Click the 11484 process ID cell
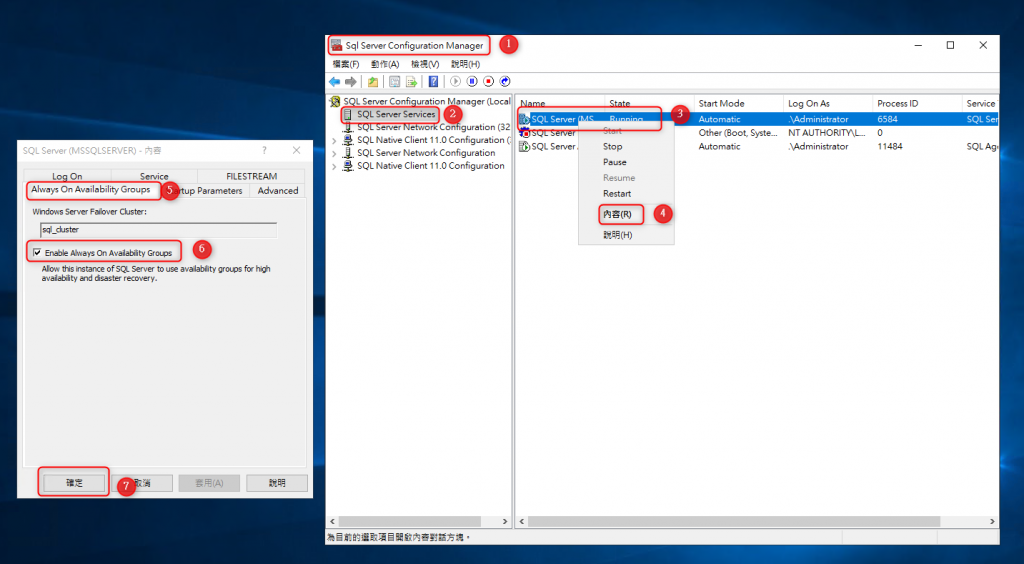 click(x=890, y=147)
